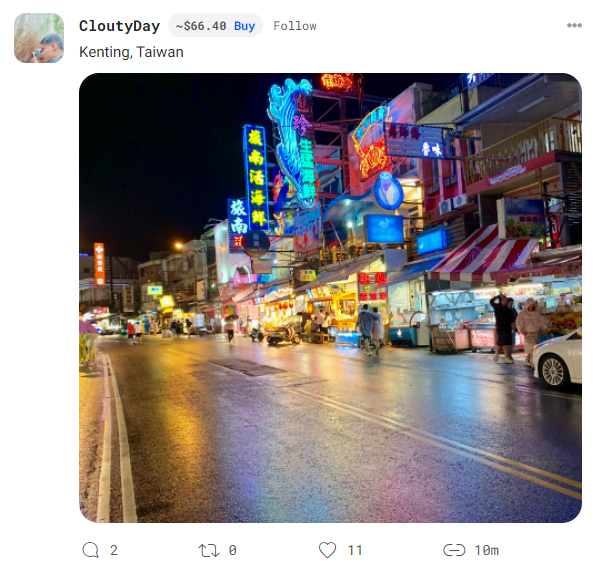Screen dimensions: 596x567
Task: Open the Kenting night street photo
Action: tap(330, 298)
